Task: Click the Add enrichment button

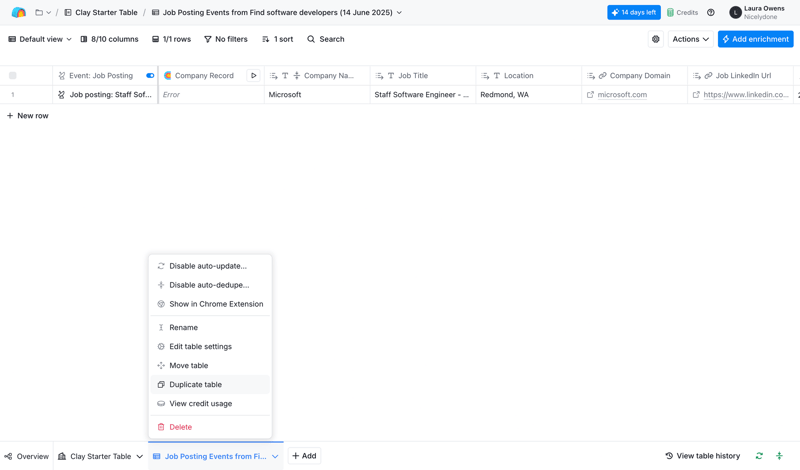Action: (755, 39)
